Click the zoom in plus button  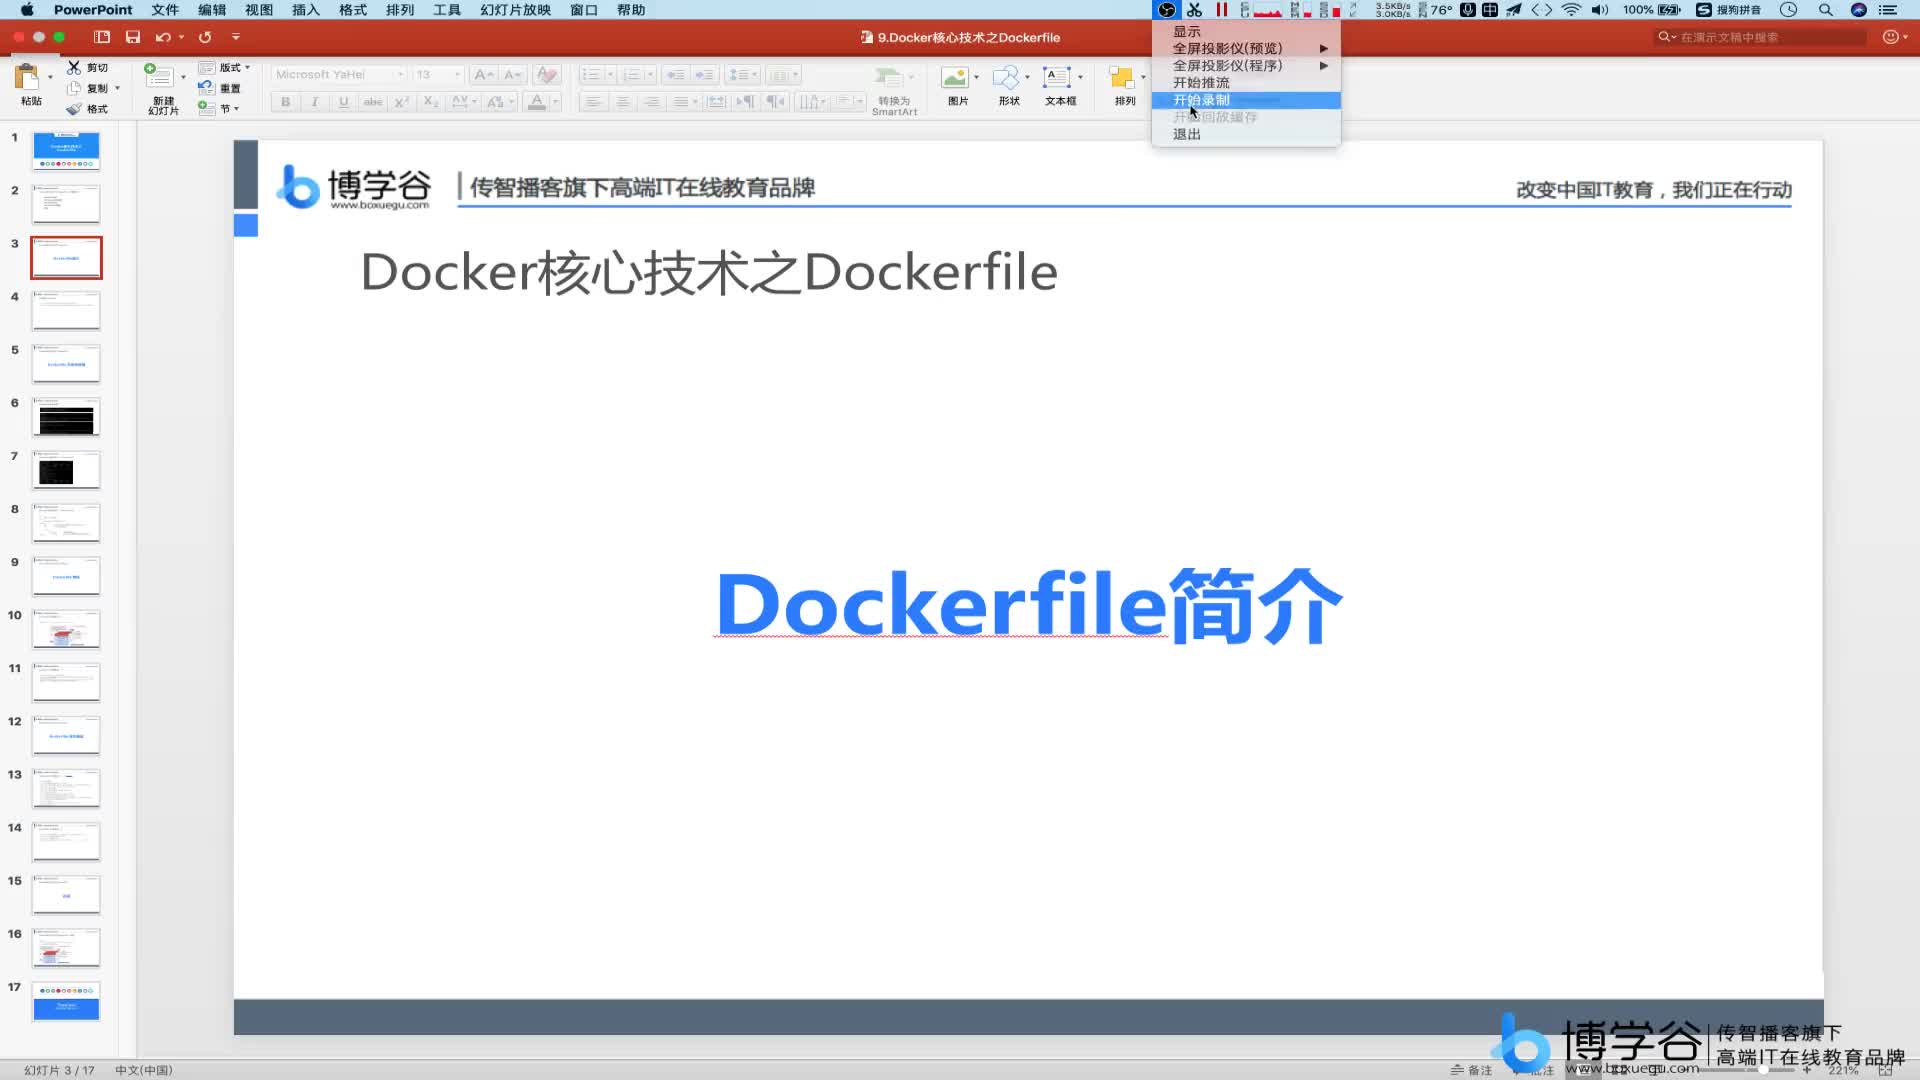coord(1807,1069)
